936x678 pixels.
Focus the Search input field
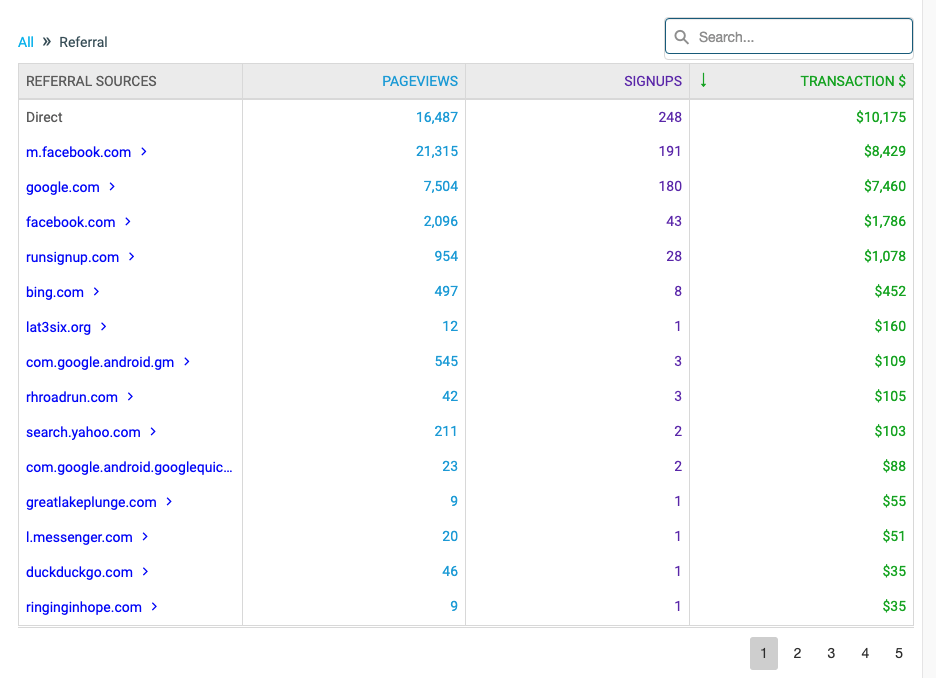(x=789, y=36)
